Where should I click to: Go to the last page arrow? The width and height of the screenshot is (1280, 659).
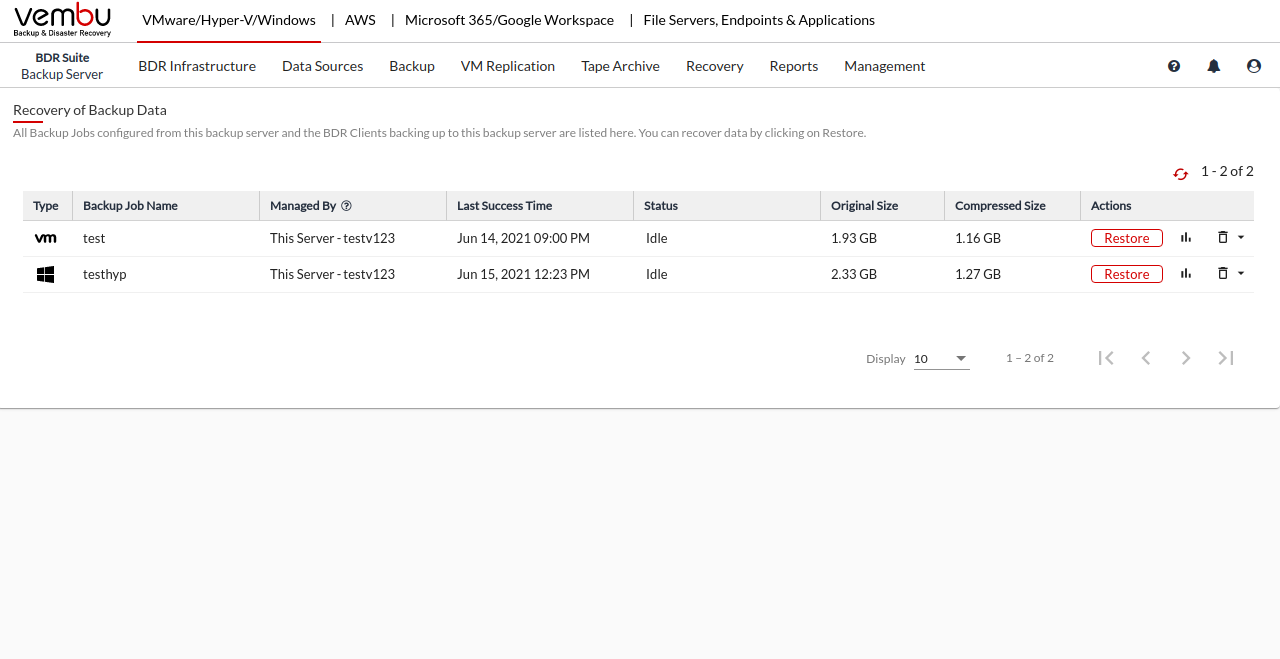pos(1226,358)
